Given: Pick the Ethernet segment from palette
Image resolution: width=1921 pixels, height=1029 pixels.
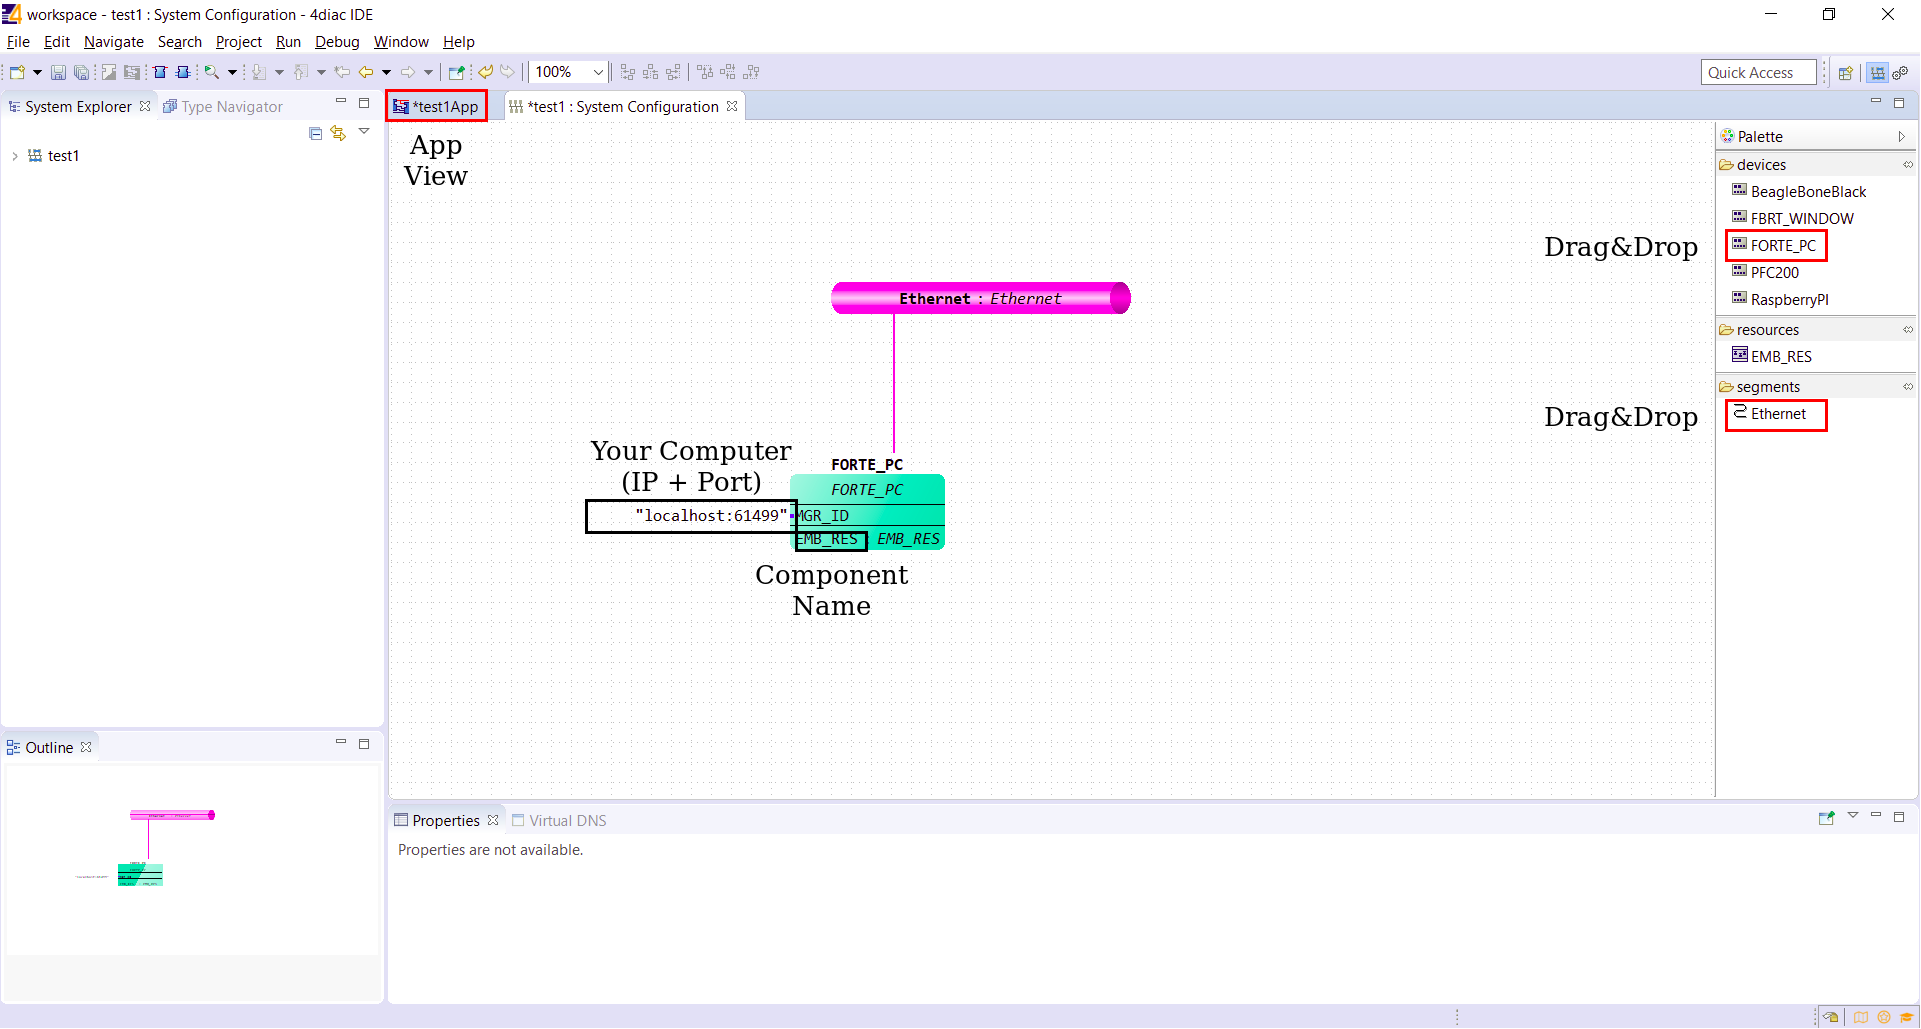Looking at the screenshot, I should pyautogui.click(x=1777, y=414).
